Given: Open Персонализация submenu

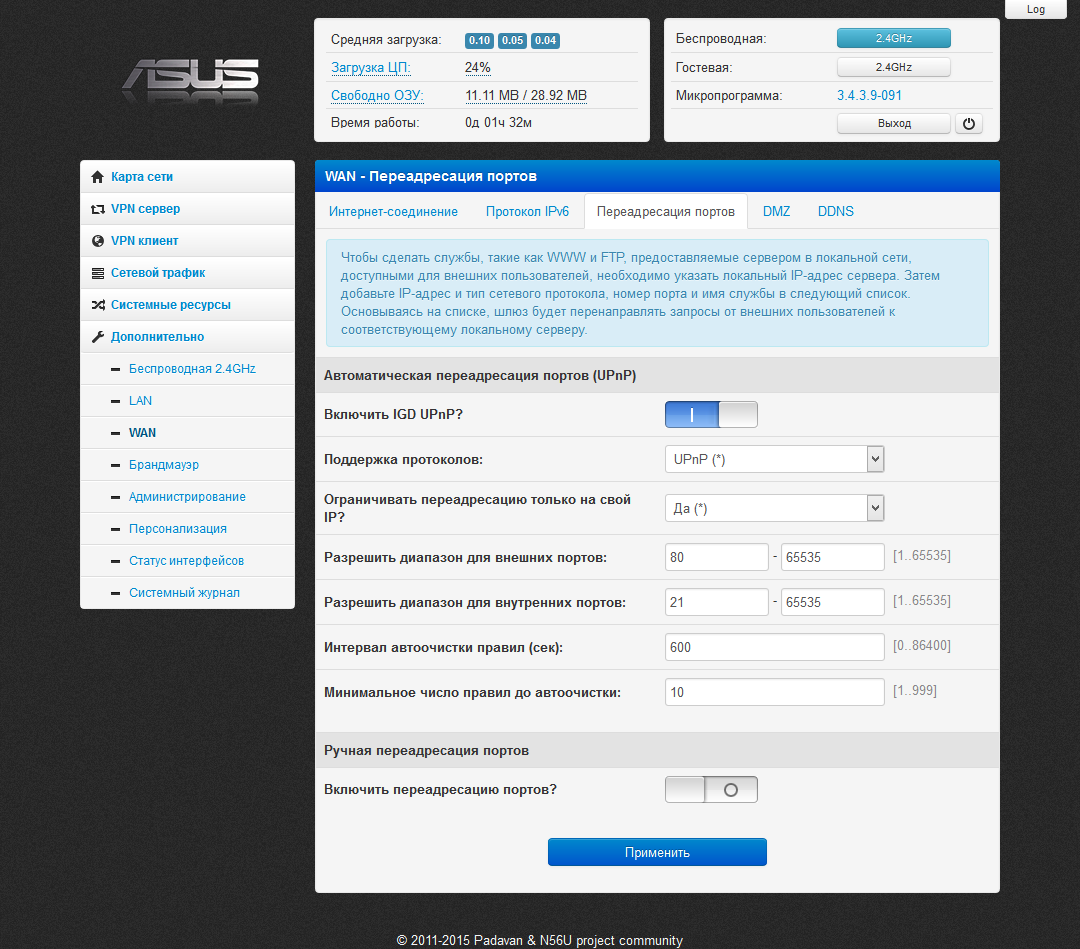Looking at the screenshot, I should click(x=178, y=529).
